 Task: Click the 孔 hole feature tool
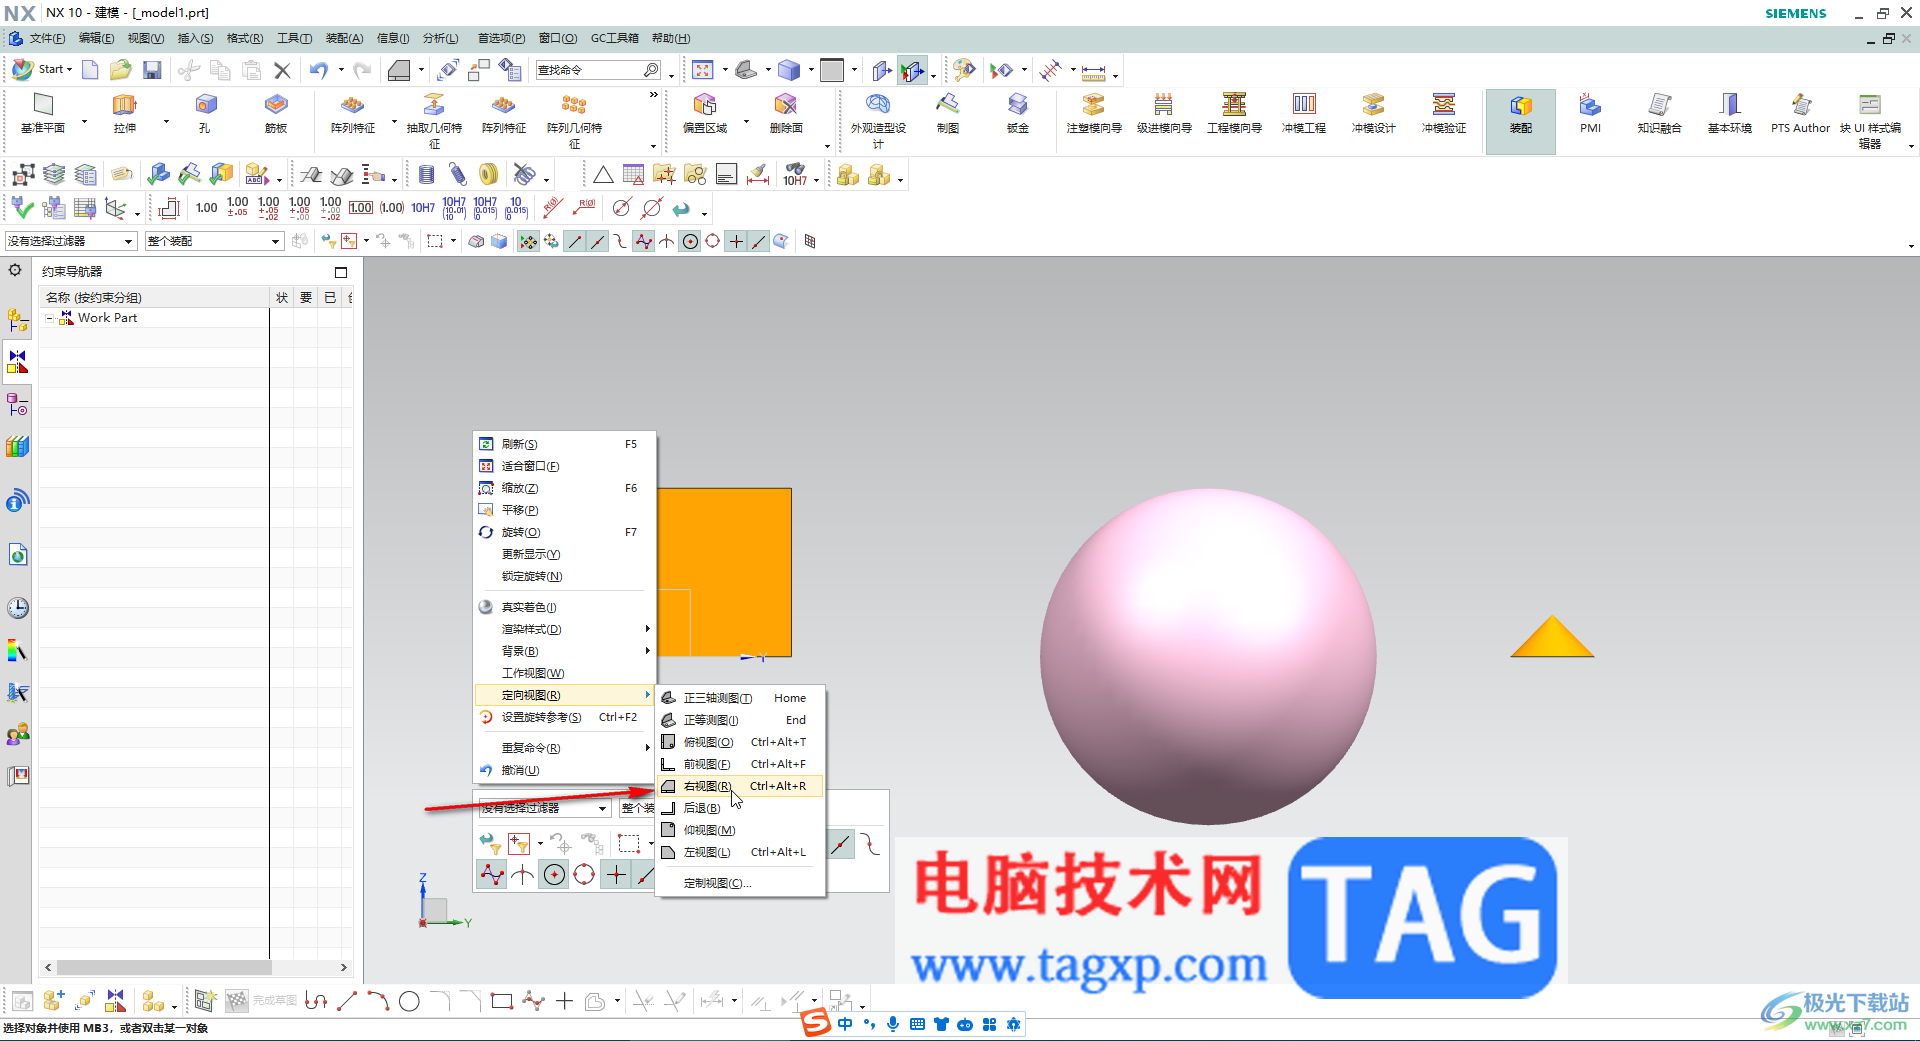[205, 113]
